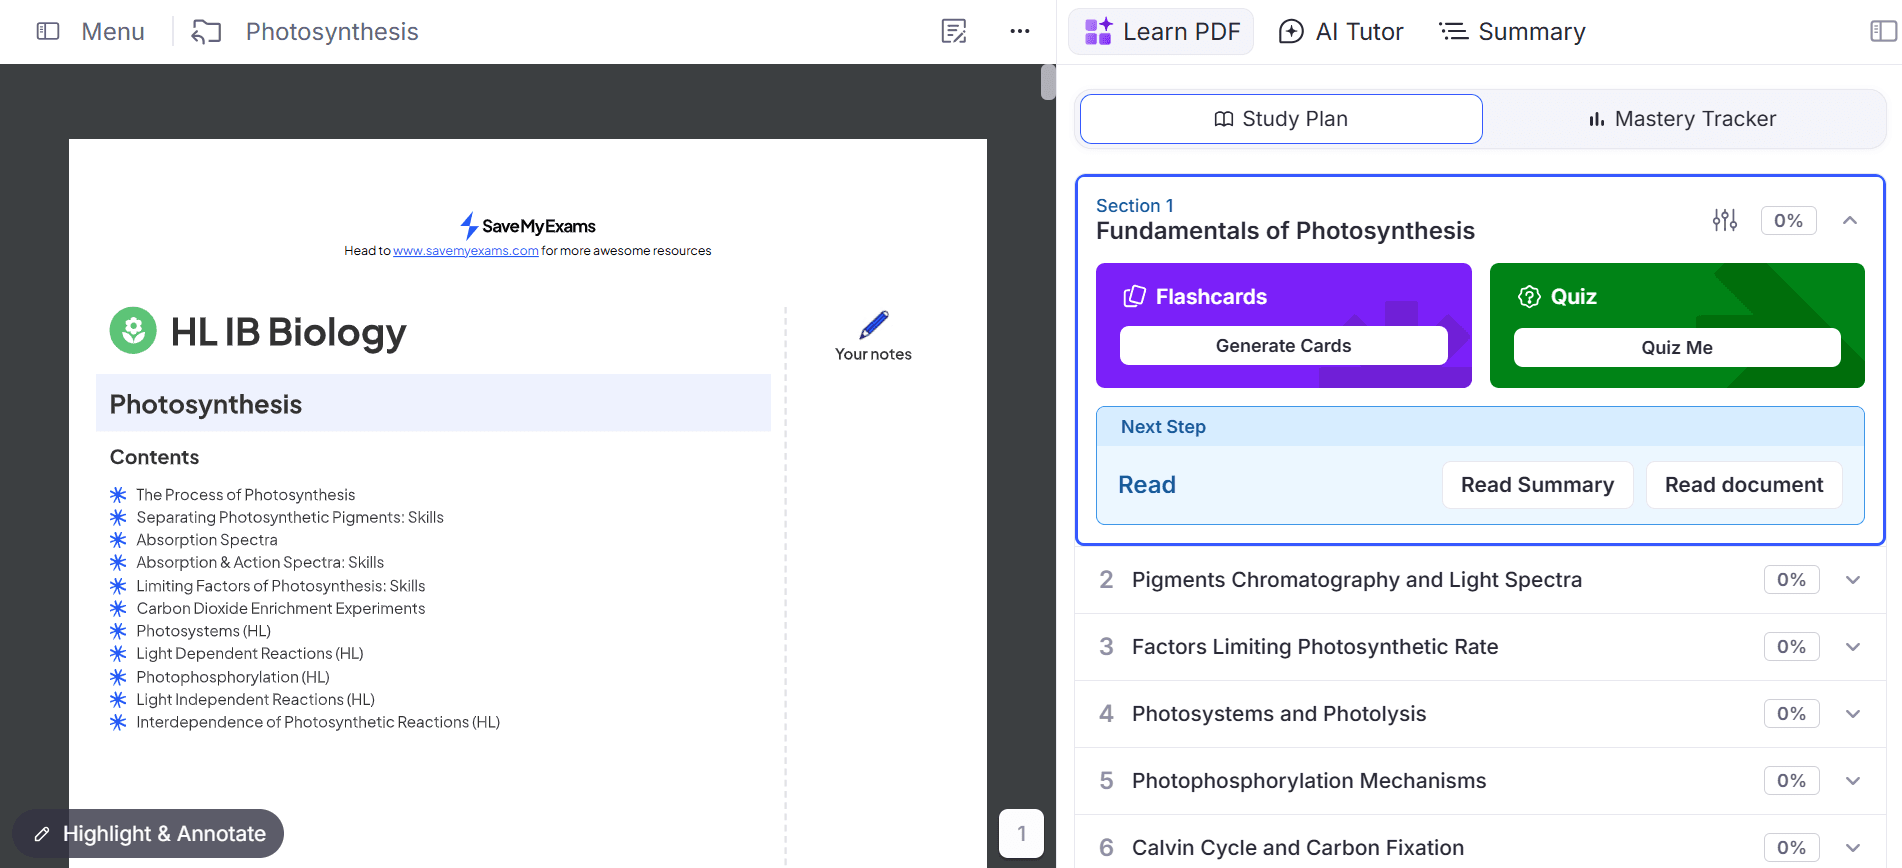Click the Menu label
This screenshot has width=1902, height=868.
point(113,32)
